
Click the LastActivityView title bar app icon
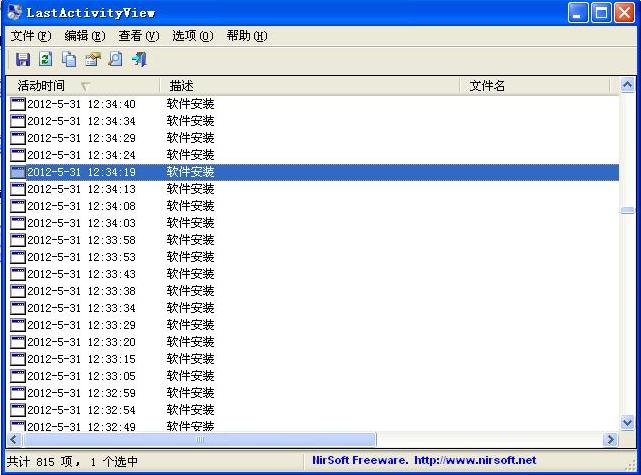[14, 12]
